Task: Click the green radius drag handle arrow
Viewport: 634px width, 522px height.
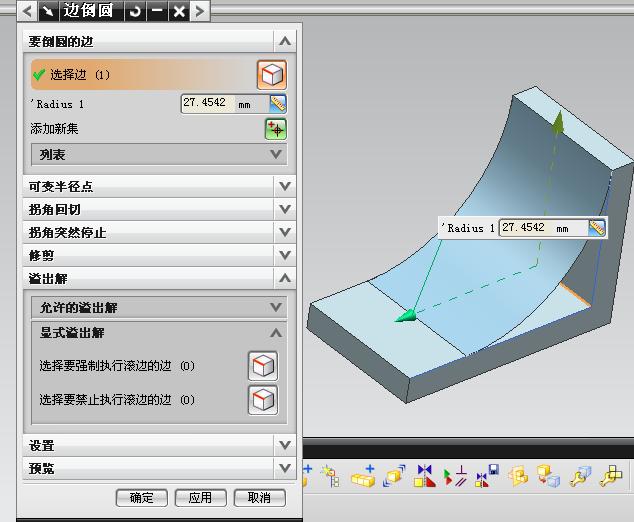Action: click(x=406, y=316)
